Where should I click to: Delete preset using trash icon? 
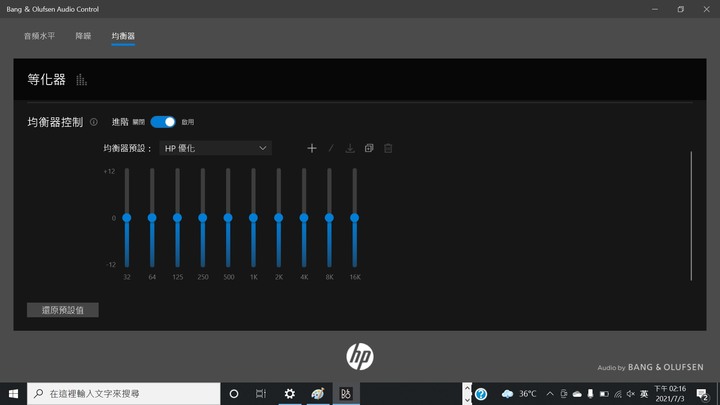388,148
